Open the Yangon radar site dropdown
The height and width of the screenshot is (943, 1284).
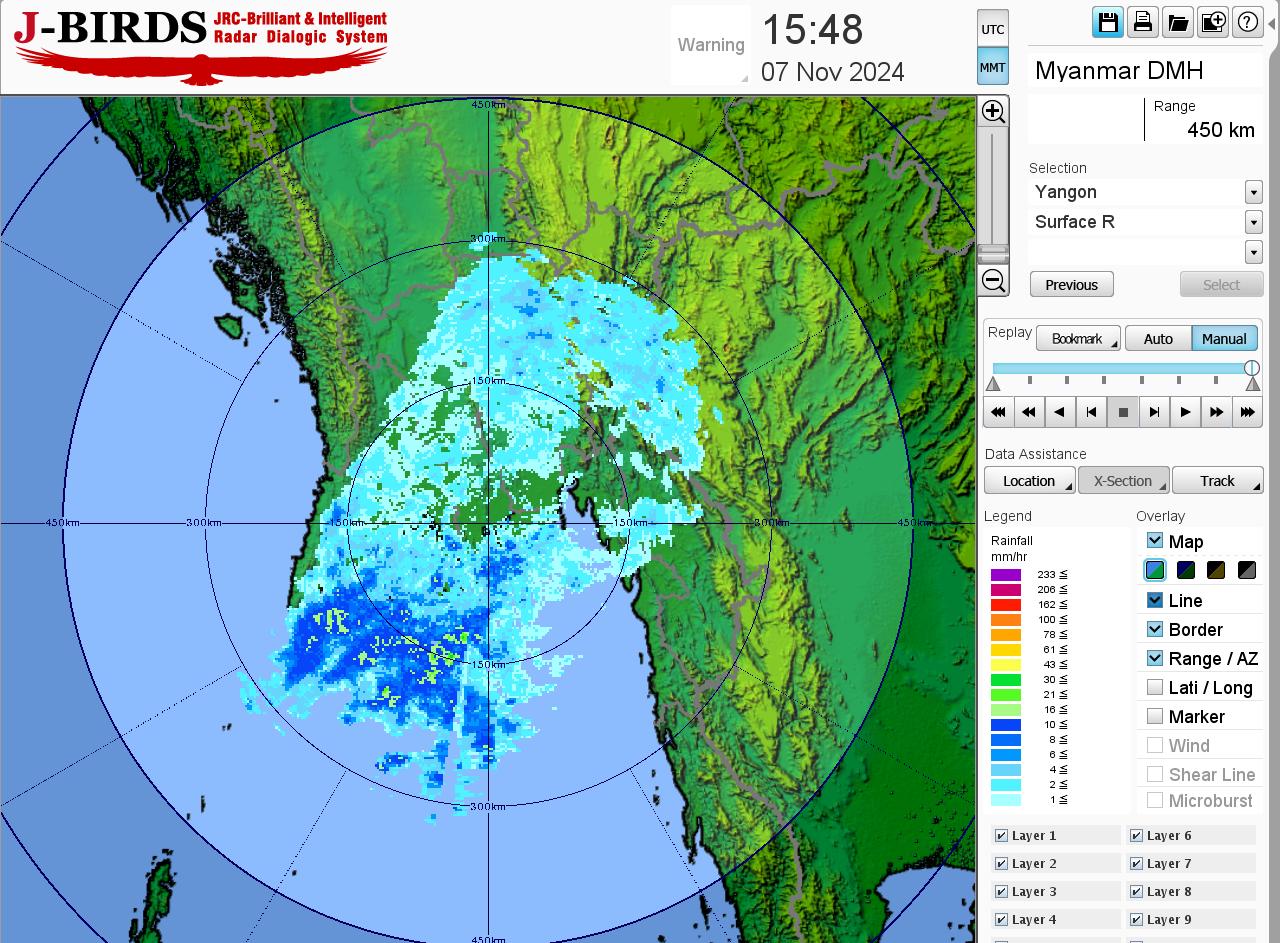coord(1253,192)
